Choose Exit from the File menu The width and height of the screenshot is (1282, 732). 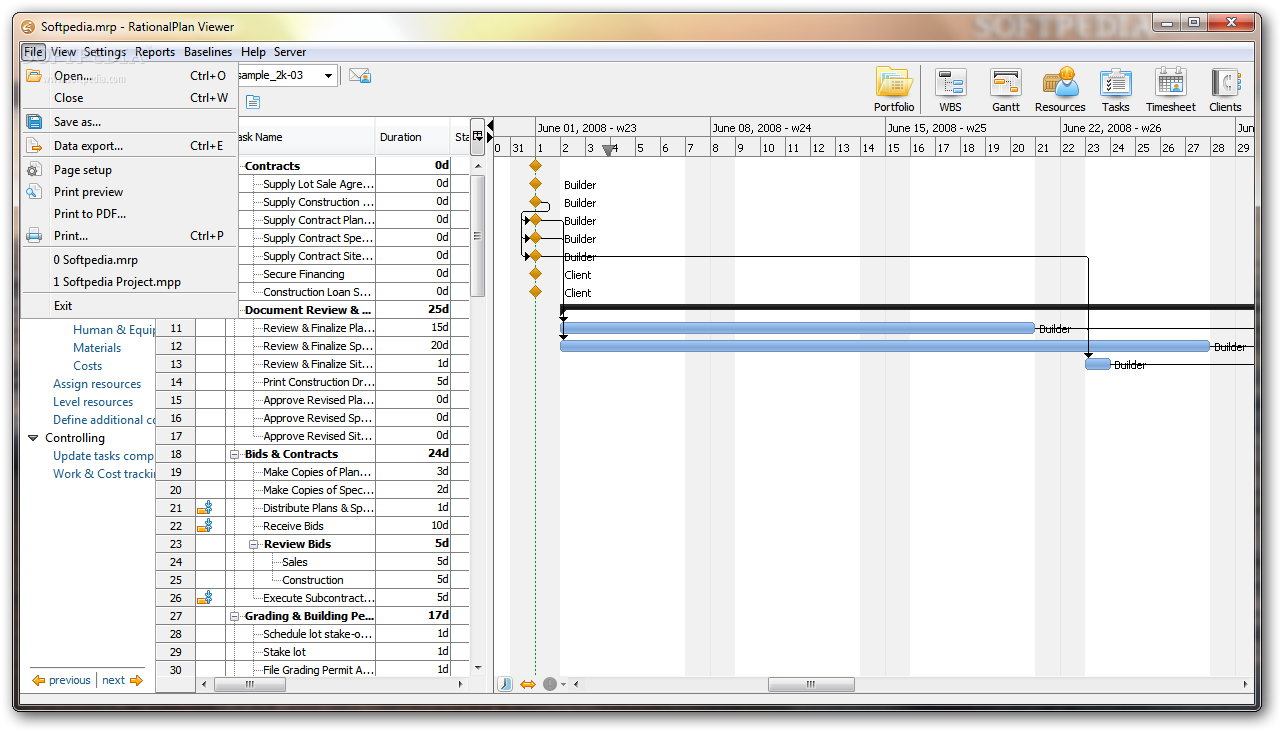pyautogui.click(x=129, y=306)
